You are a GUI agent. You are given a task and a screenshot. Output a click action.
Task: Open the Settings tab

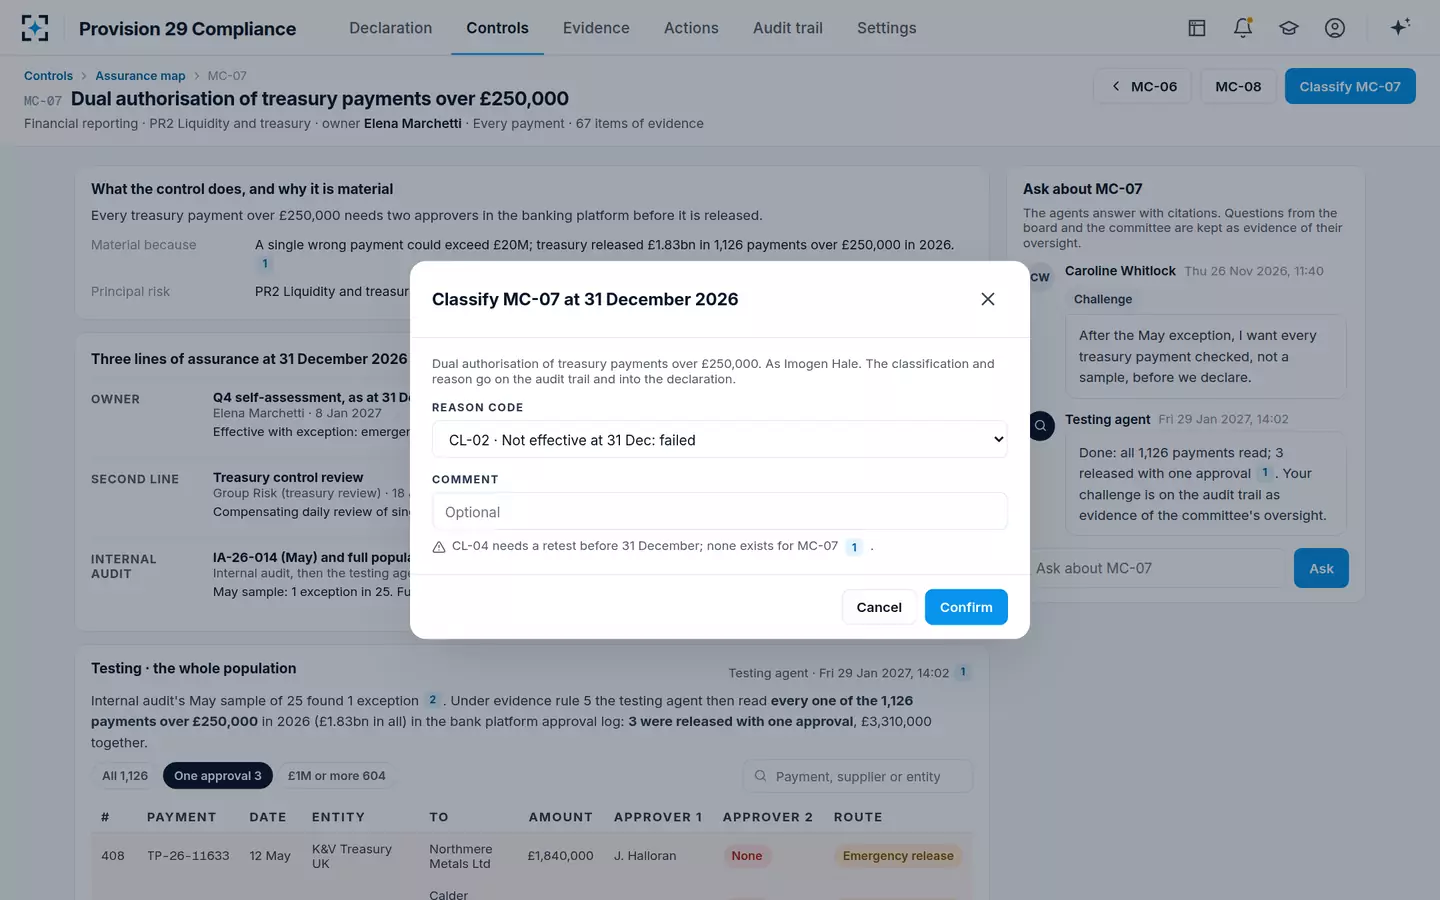(x=887, y=28)
